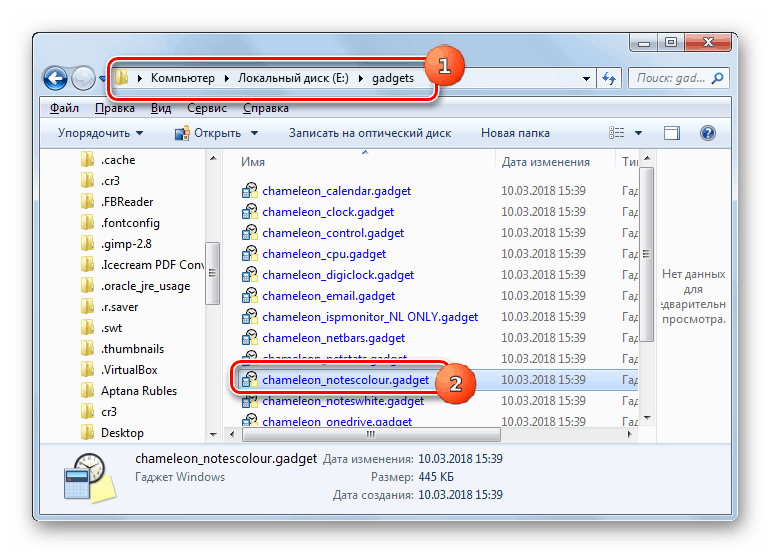Click right arrow of horizontal scrollbar

(629, 435)
